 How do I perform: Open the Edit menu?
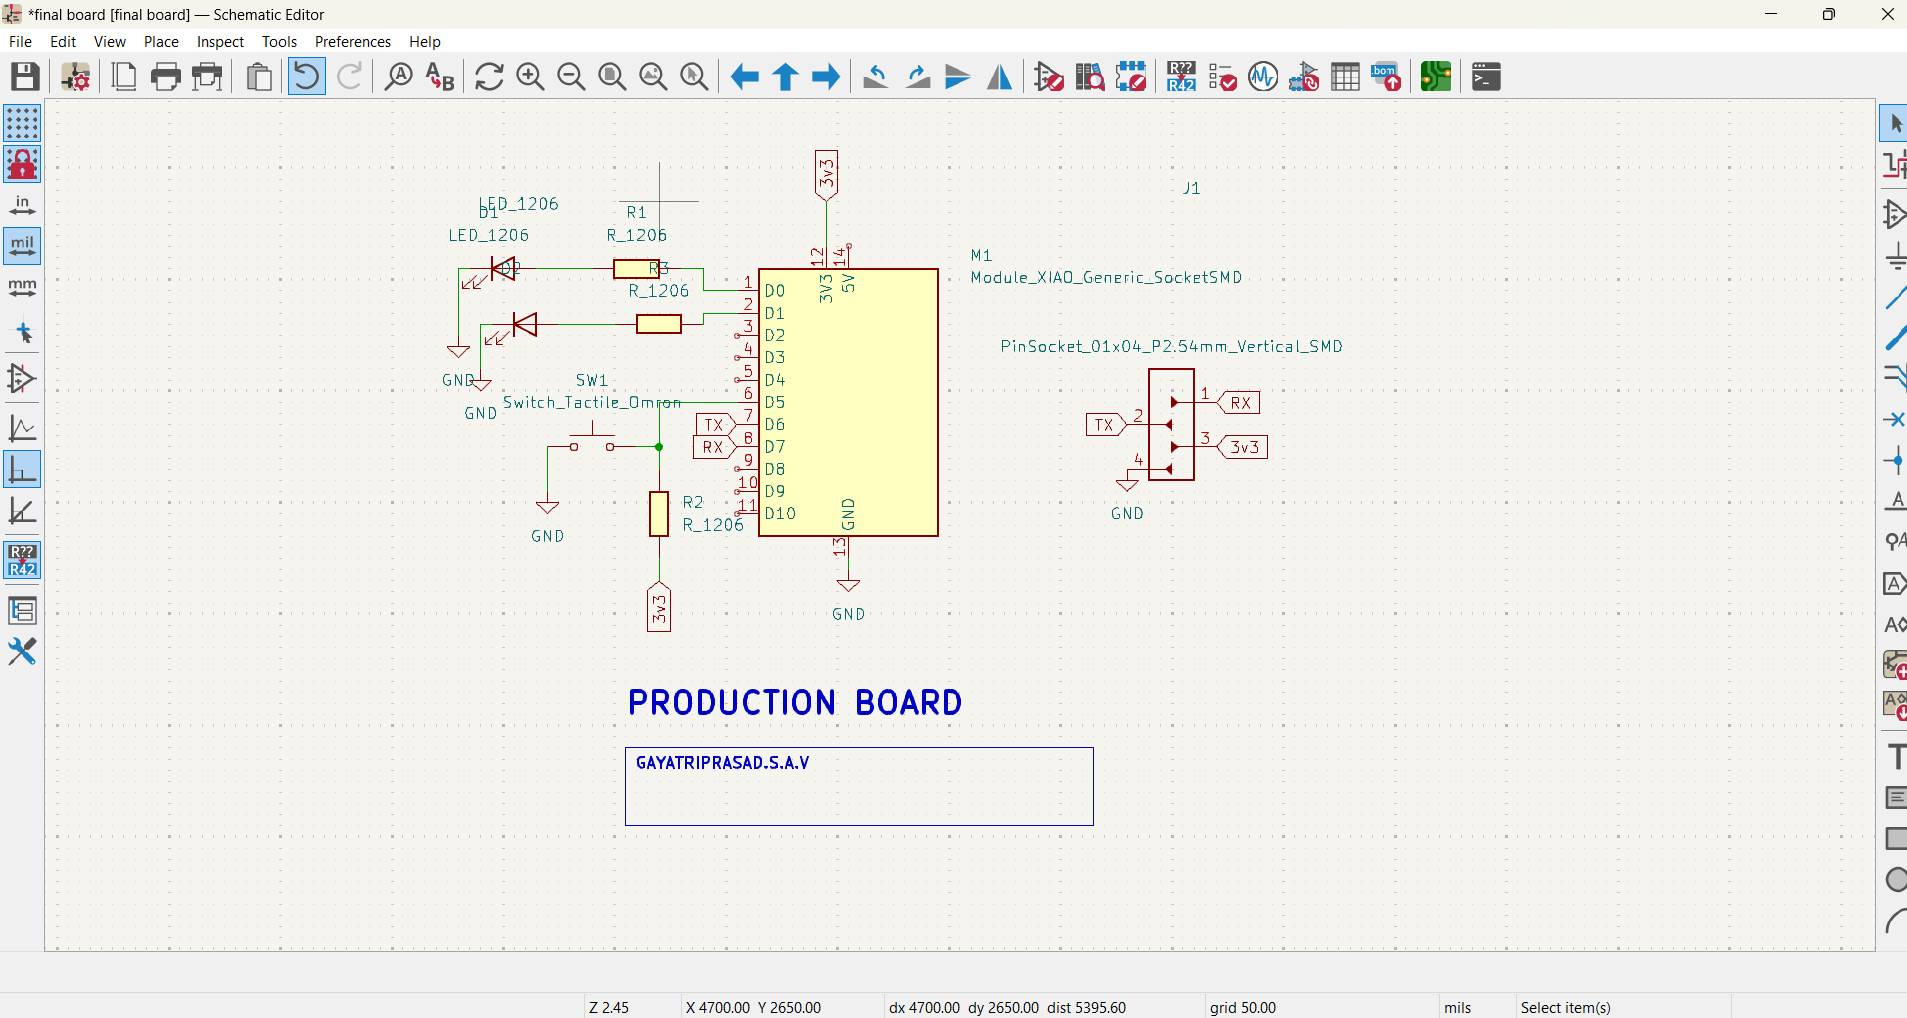[63, 42]
